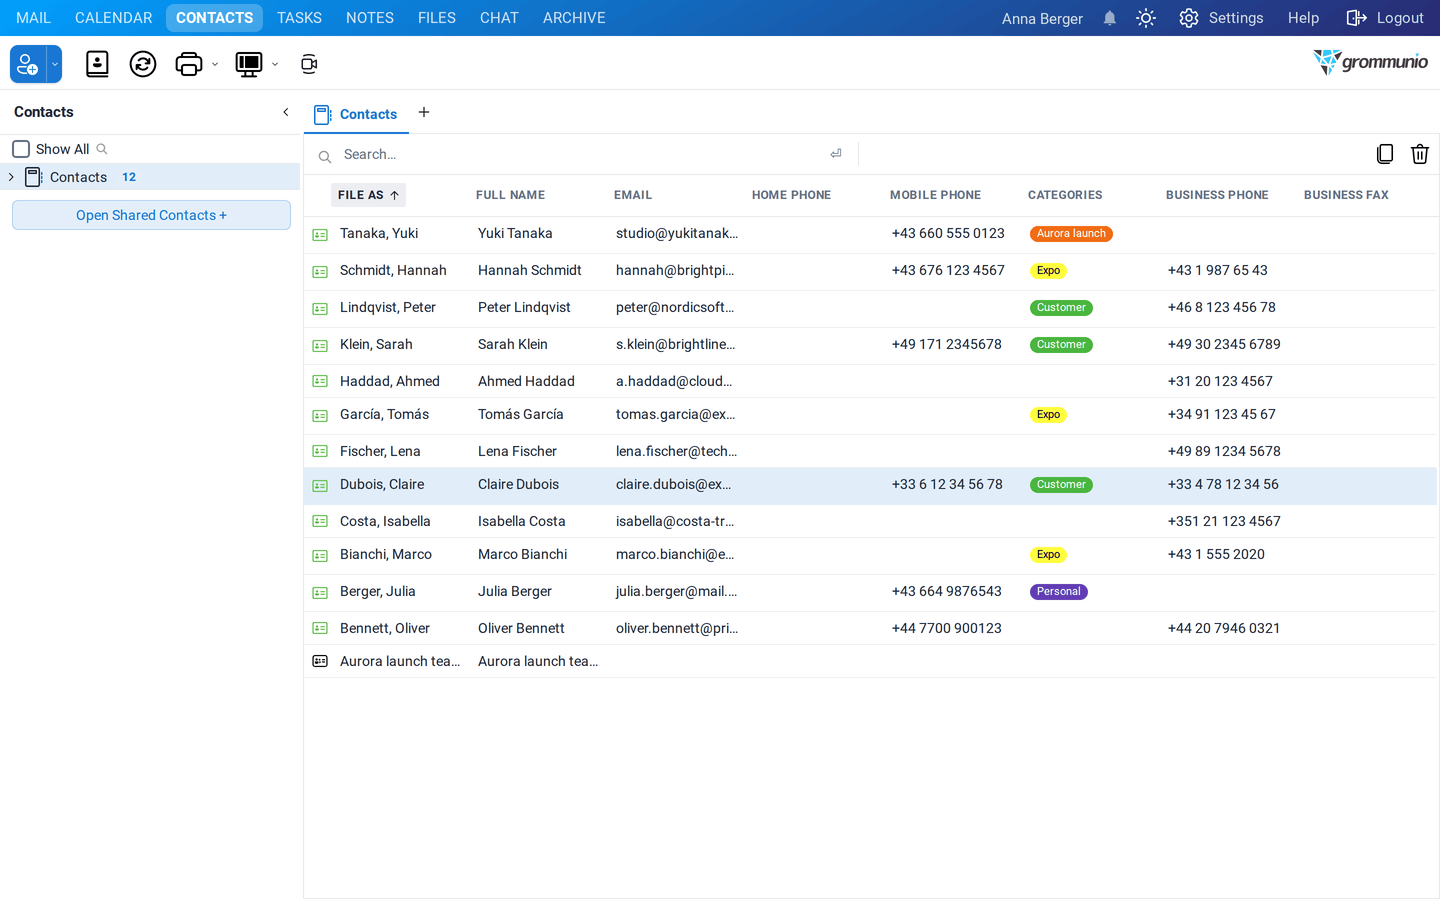Click mobile phone +49 171 2345678

click(947, 344)
